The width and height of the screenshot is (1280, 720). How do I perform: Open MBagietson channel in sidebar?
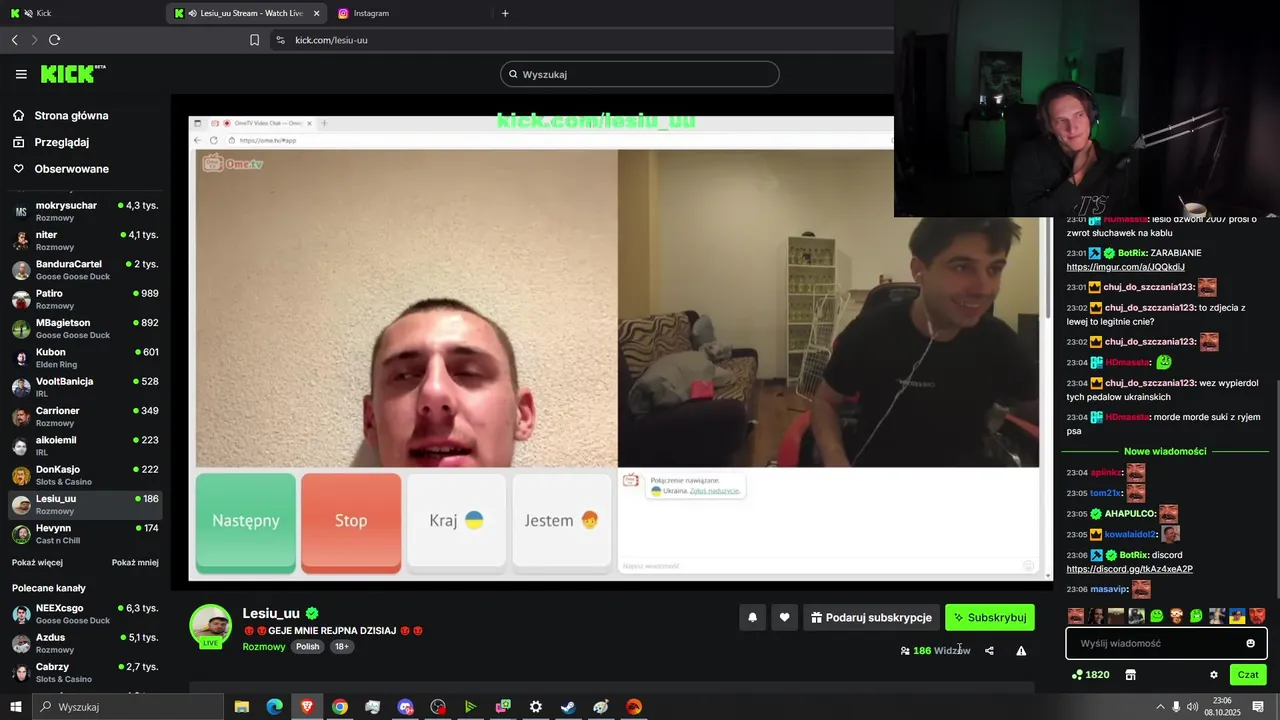(x=86, y=328)
